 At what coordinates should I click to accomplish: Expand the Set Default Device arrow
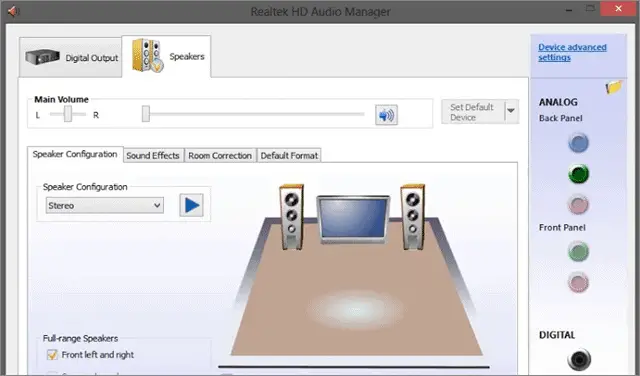511,111
